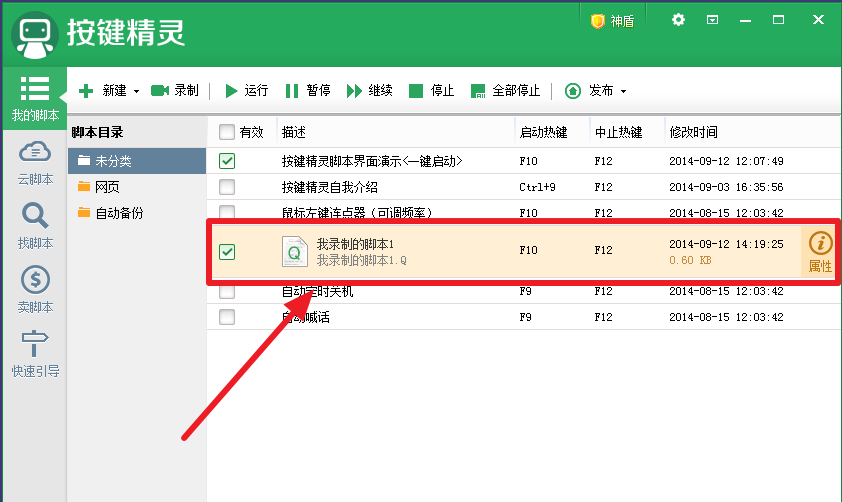Click the 属性 properties info icon
This screenshot has height=502, width=842.
pyautogui.click(x=820, y=253)
